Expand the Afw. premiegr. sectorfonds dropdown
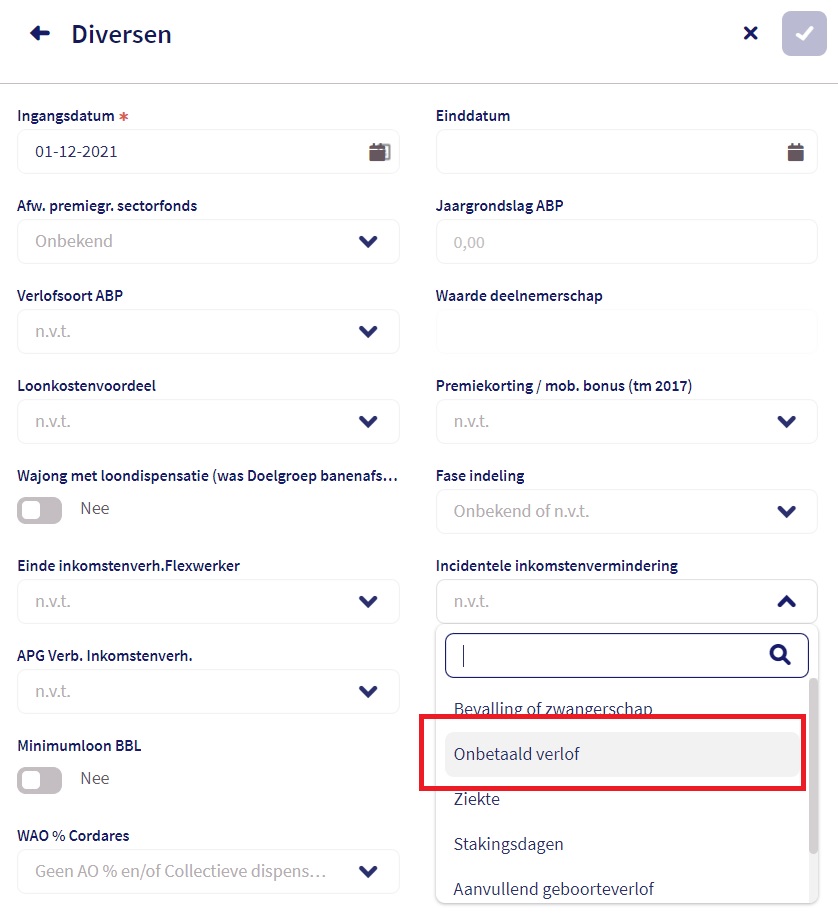 point(368,242)
